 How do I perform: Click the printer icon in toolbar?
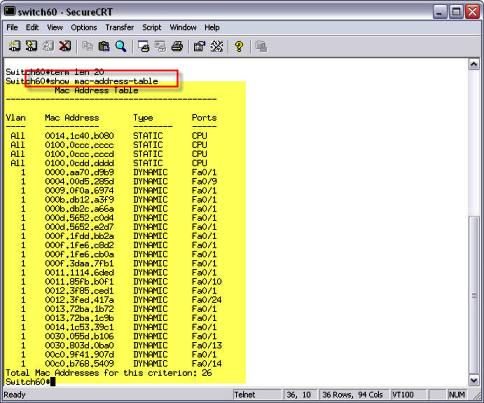tap(177, 46)
